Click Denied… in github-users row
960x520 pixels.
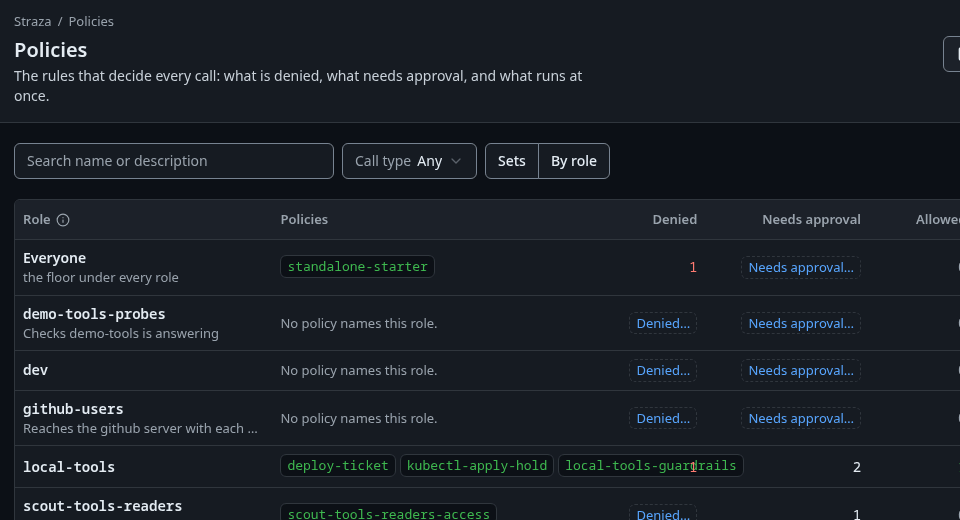coord(663,418)
